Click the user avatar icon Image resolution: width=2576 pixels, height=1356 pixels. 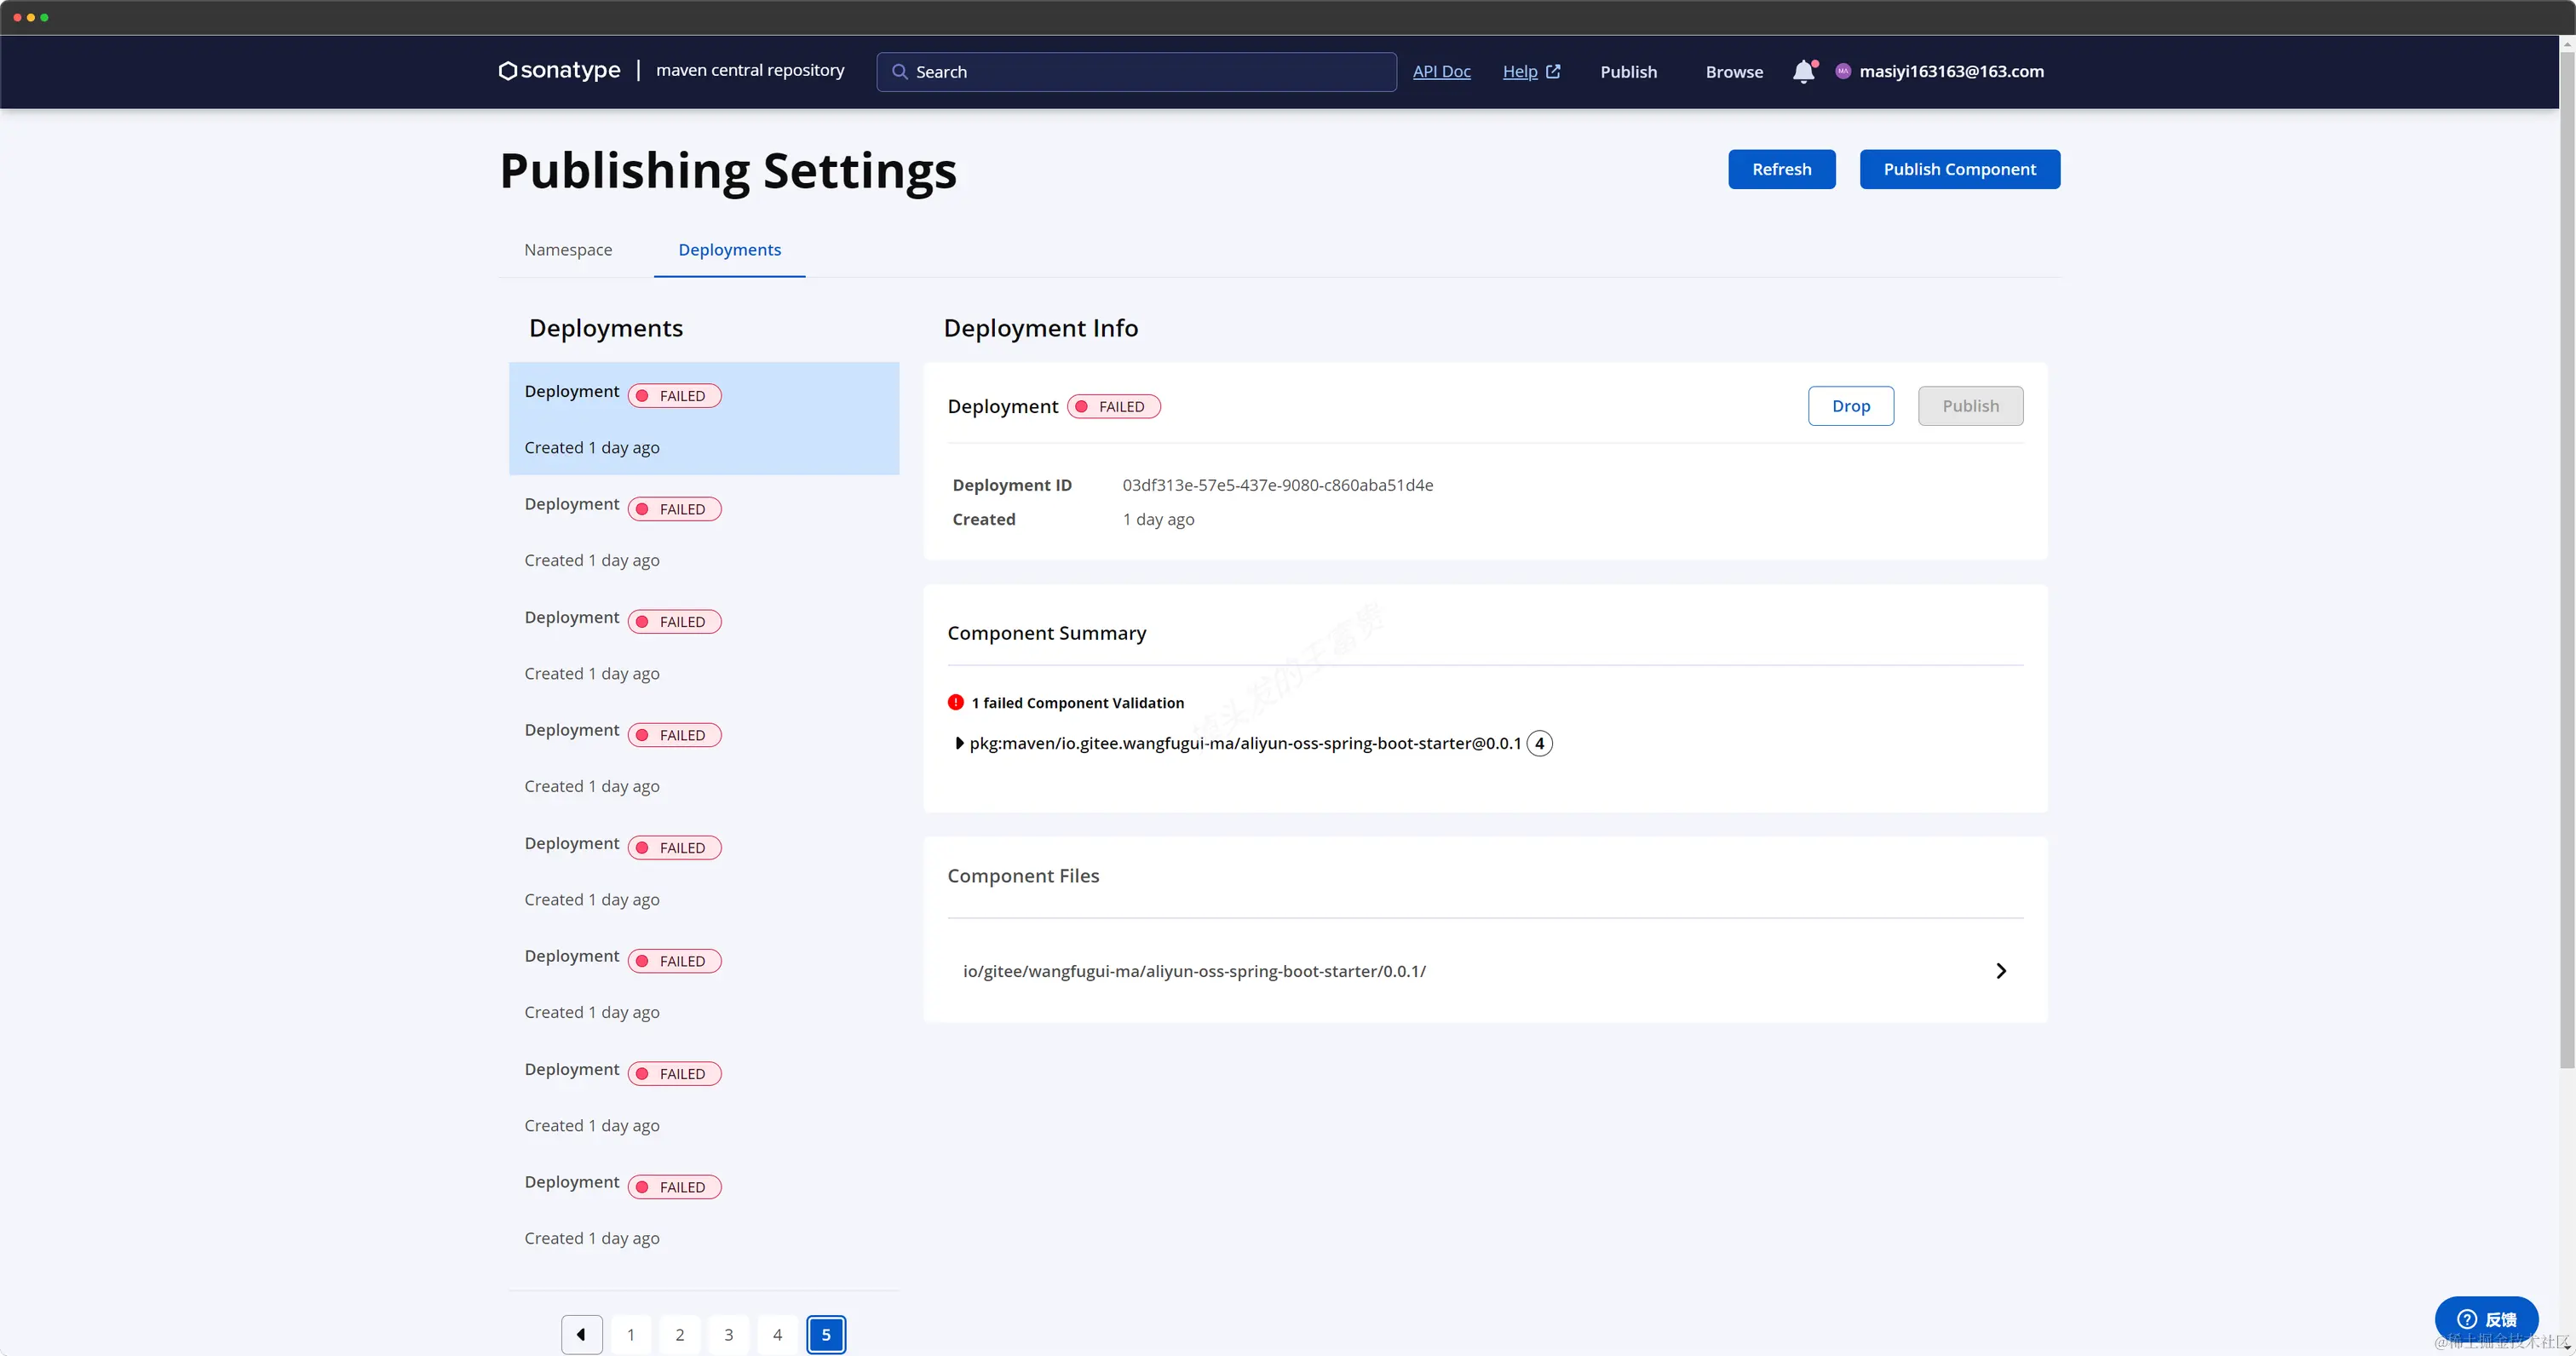[1843, 71]
